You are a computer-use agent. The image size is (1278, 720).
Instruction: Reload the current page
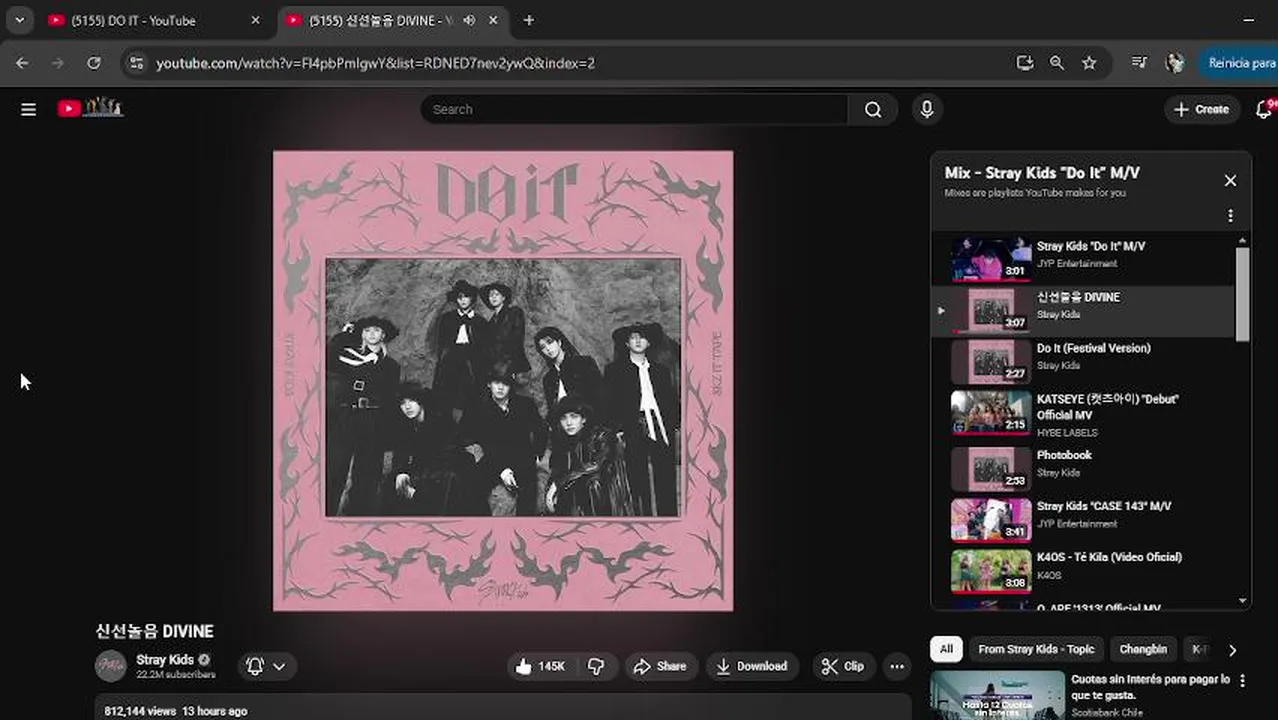point(93,63)
